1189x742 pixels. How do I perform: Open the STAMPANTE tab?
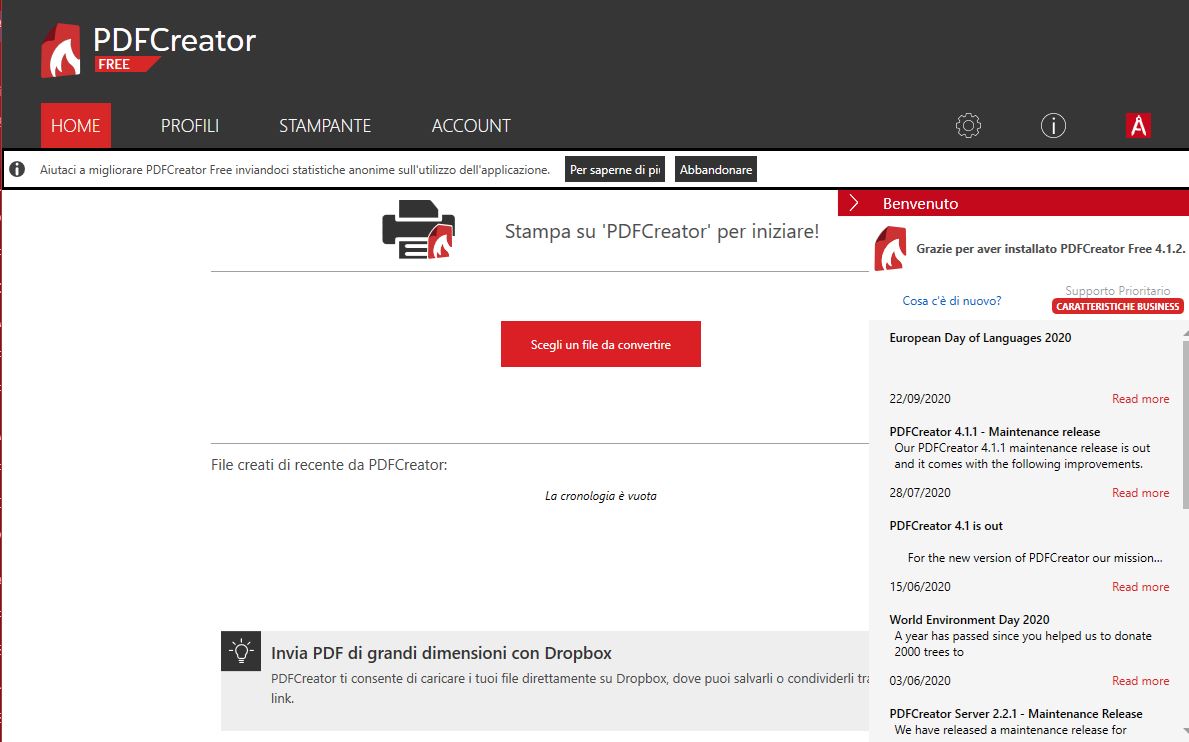pos(325,126)
